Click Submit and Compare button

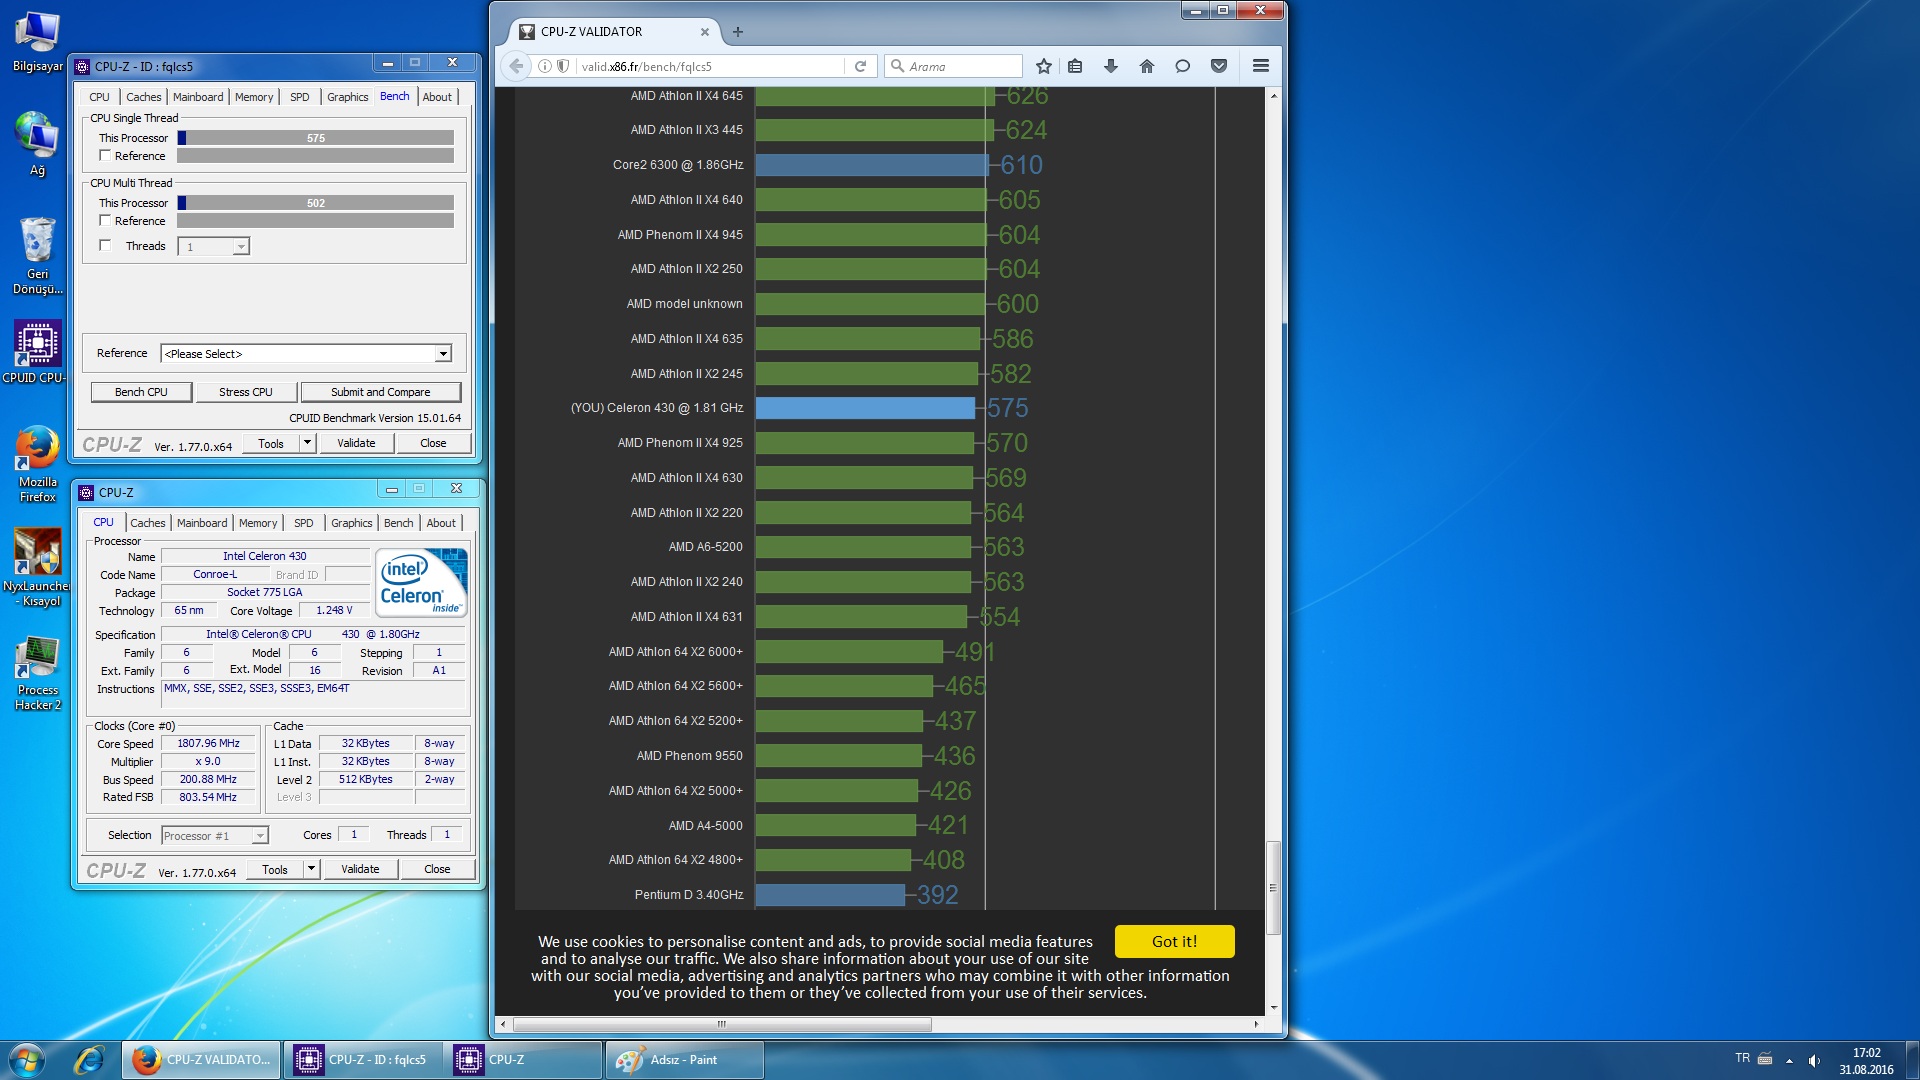(x=381, y=392)
